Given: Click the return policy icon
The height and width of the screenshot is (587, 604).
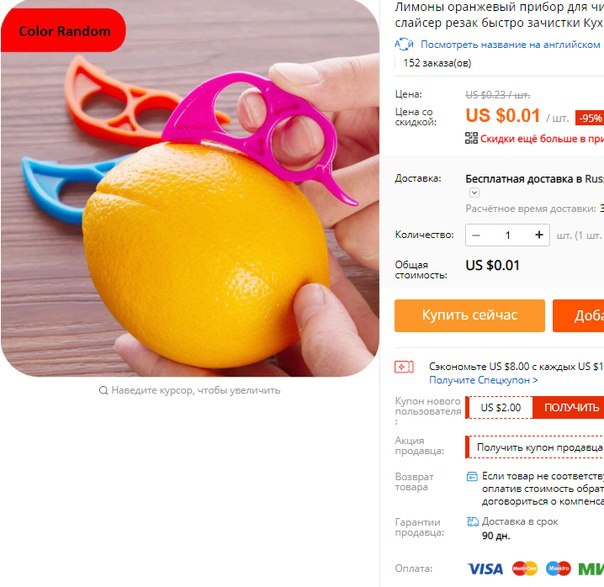Looking at the screenshot, I should pyautogui.click(x=472, y=476).
